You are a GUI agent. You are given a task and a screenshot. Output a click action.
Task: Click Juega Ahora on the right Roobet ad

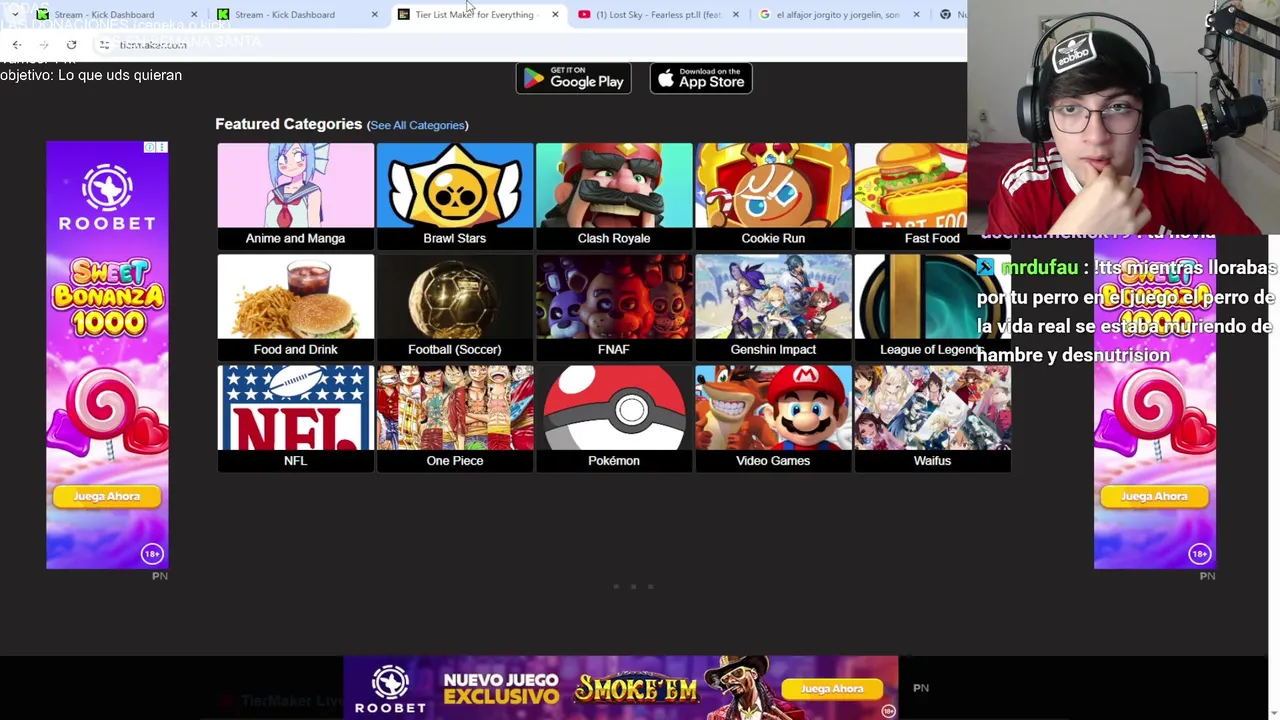(1154, 496)
